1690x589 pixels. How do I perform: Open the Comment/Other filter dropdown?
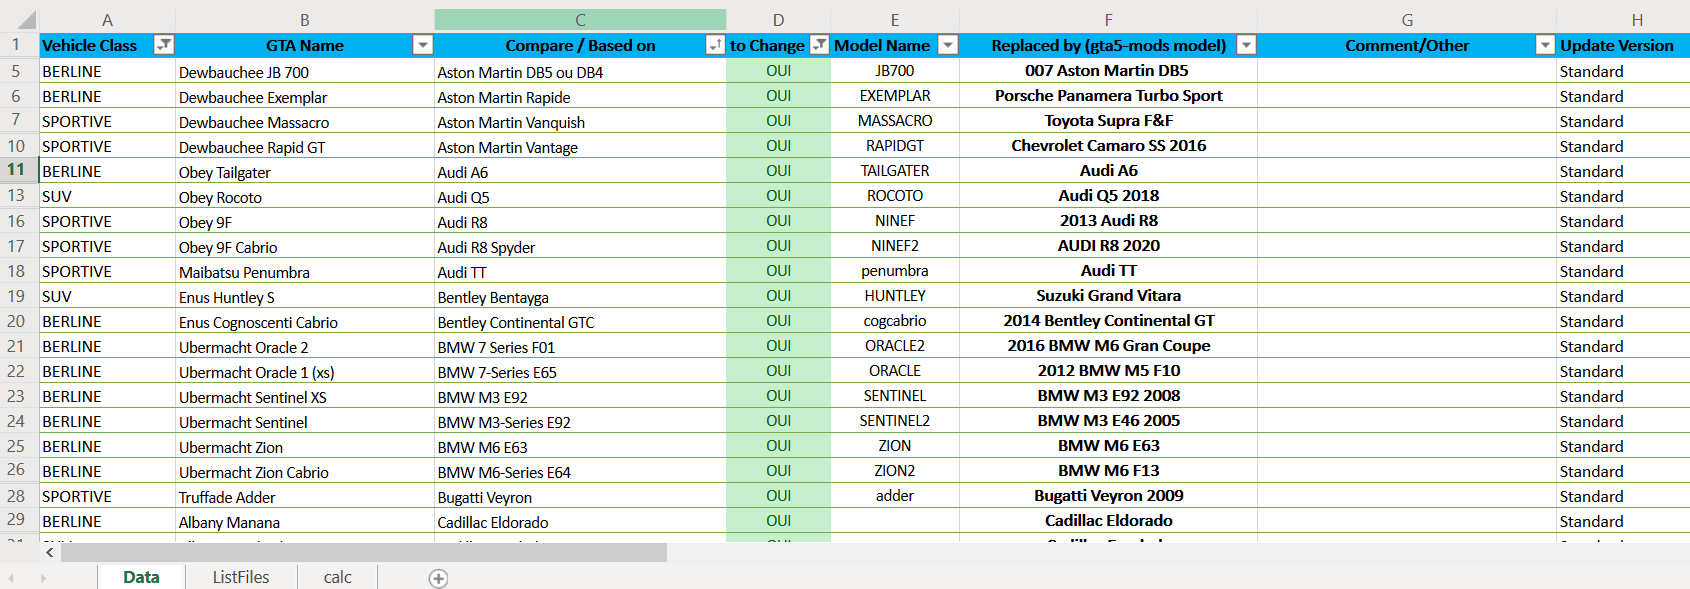[x=1545, y=45]
